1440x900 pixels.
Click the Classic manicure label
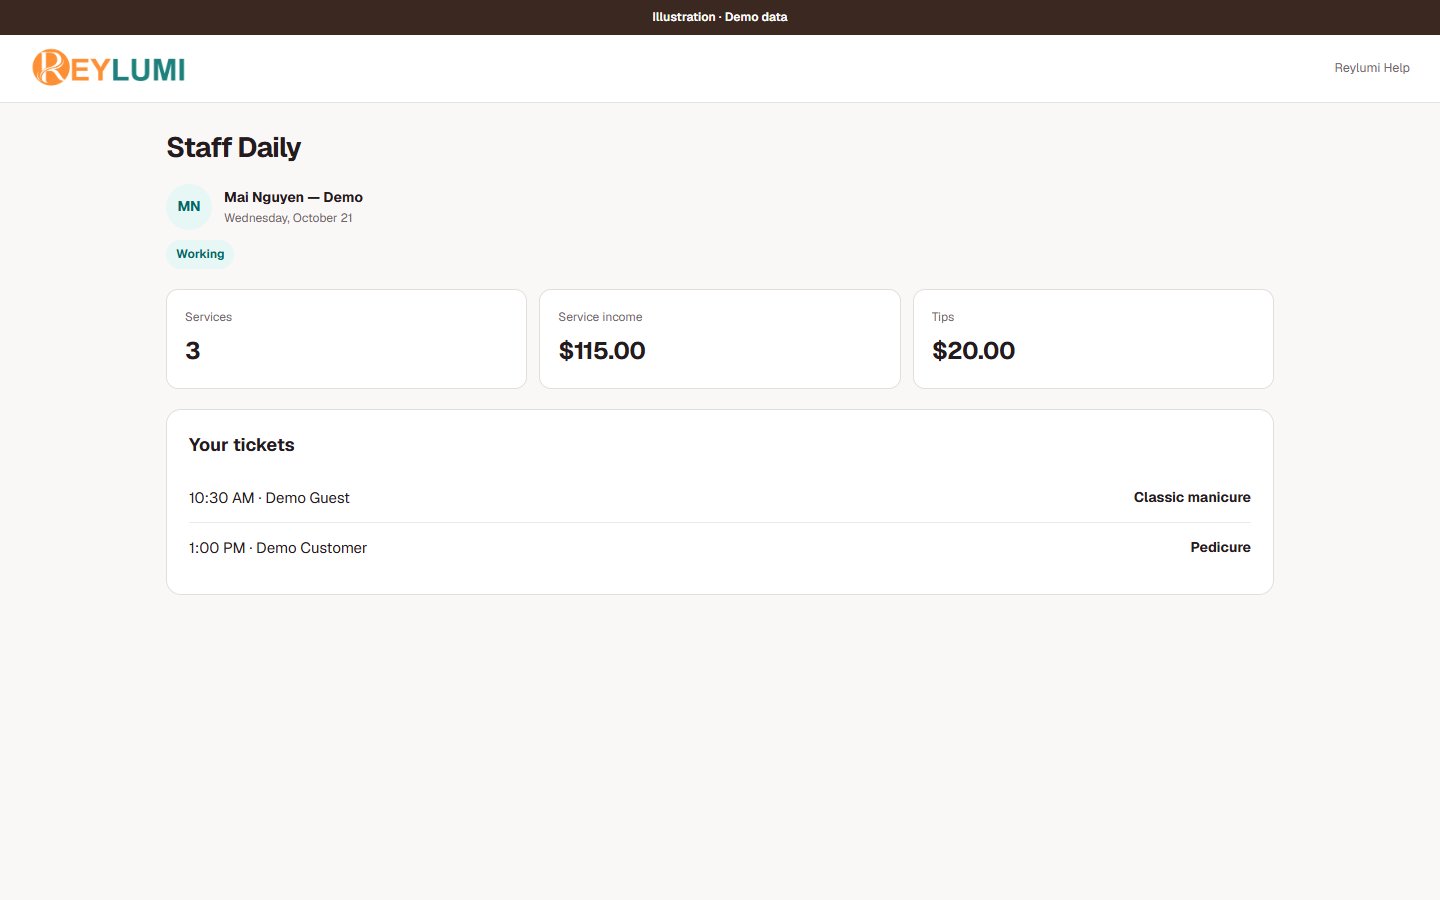pos(1192,497)
